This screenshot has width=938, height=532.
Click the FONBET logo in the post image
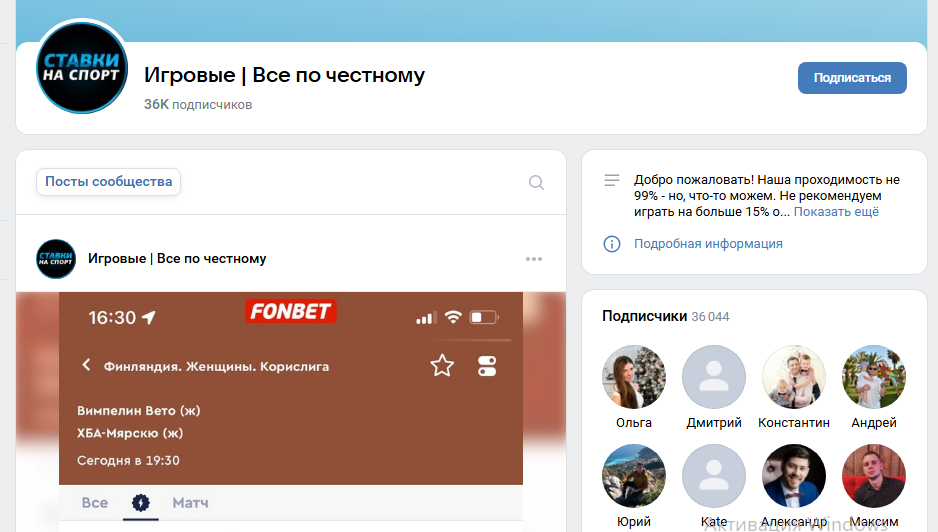pos(291,311)
